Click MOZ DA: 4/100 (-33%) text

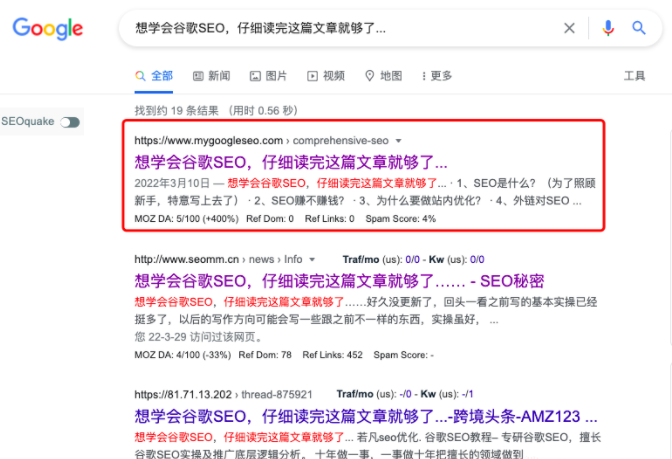coord(183,355)
